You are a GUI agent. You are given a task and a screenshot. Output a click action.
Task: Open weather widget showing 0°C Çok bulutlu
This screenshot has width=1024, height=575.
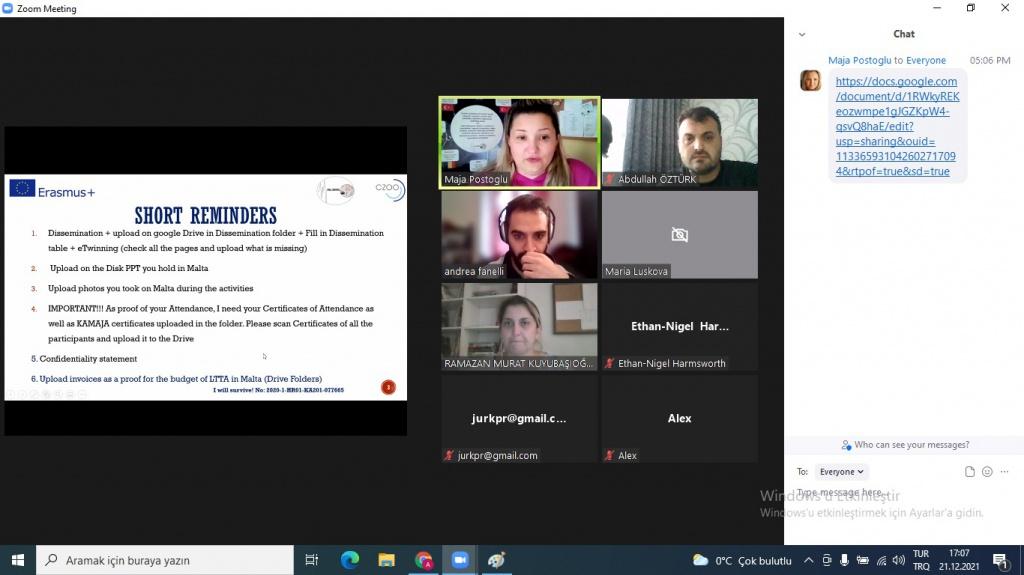click(743, 561)
